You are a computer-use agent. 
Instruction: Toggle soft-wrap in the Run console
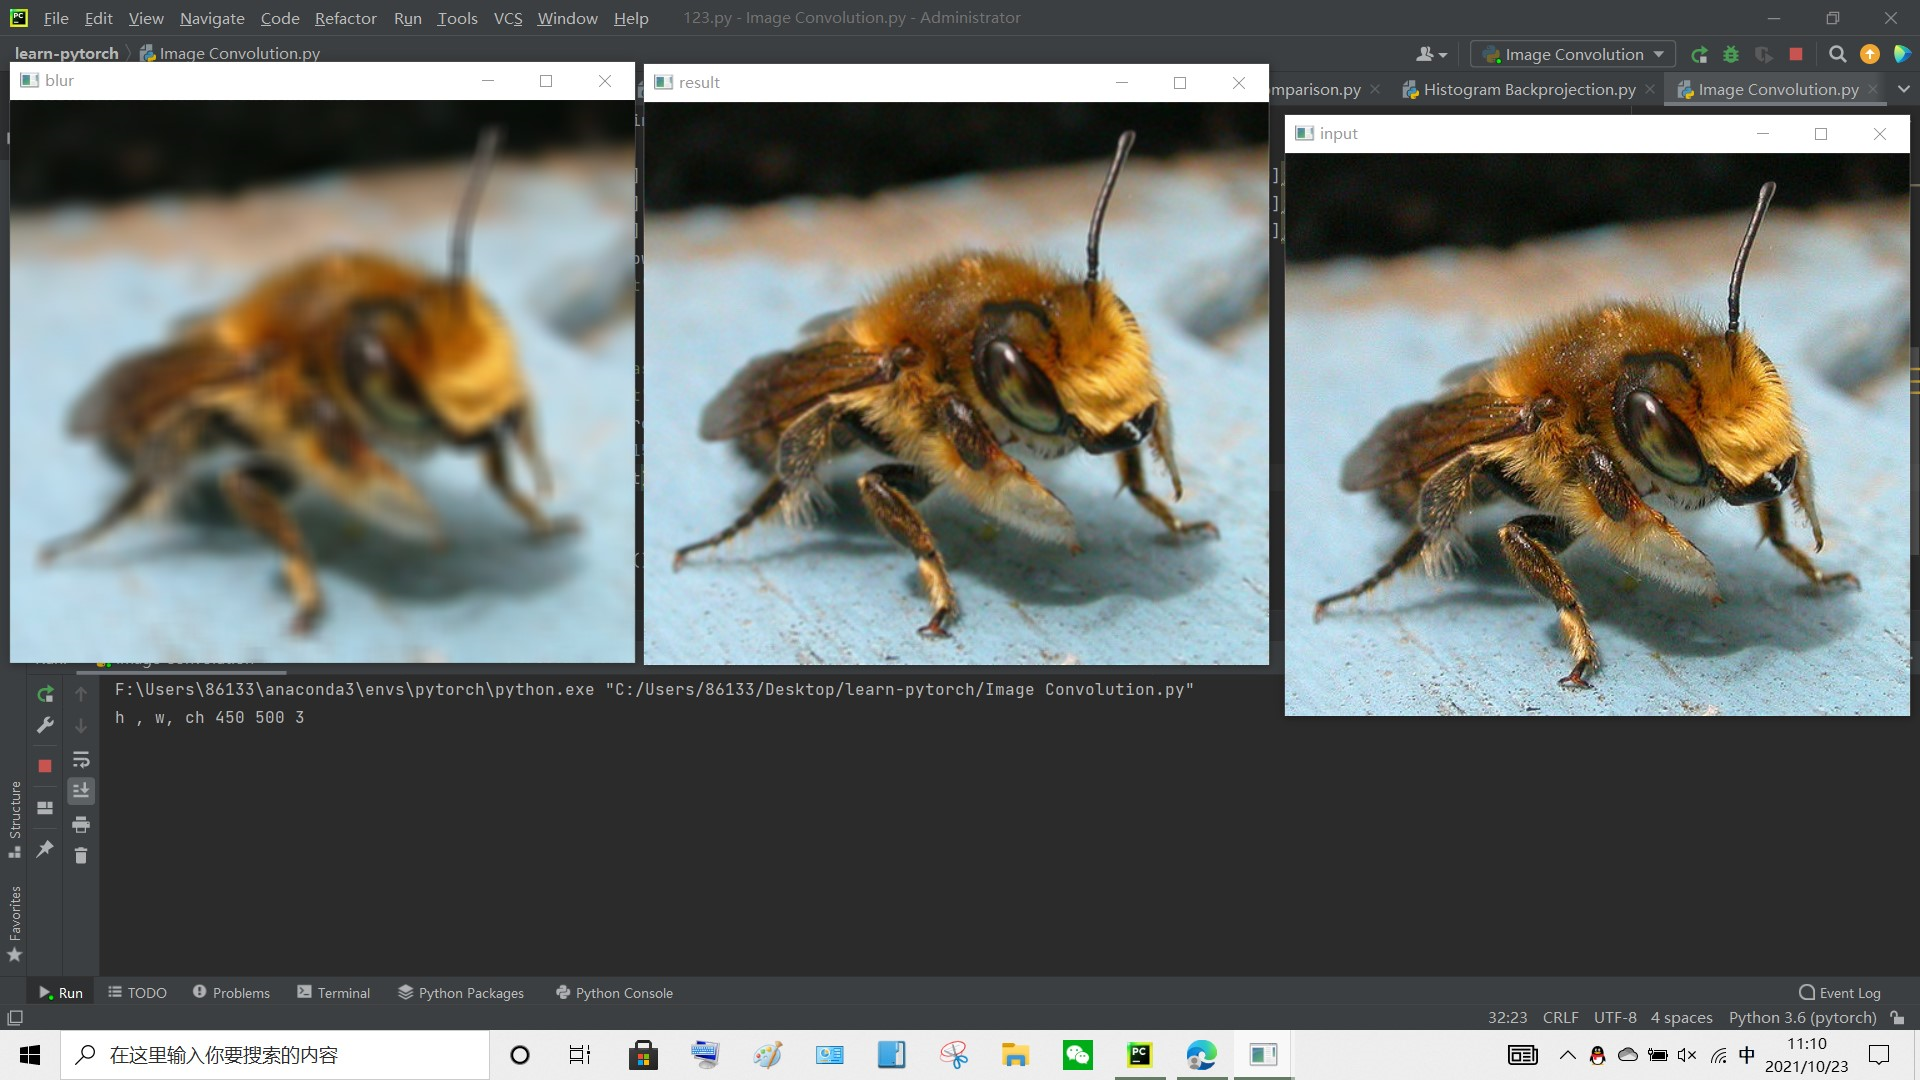82,760
